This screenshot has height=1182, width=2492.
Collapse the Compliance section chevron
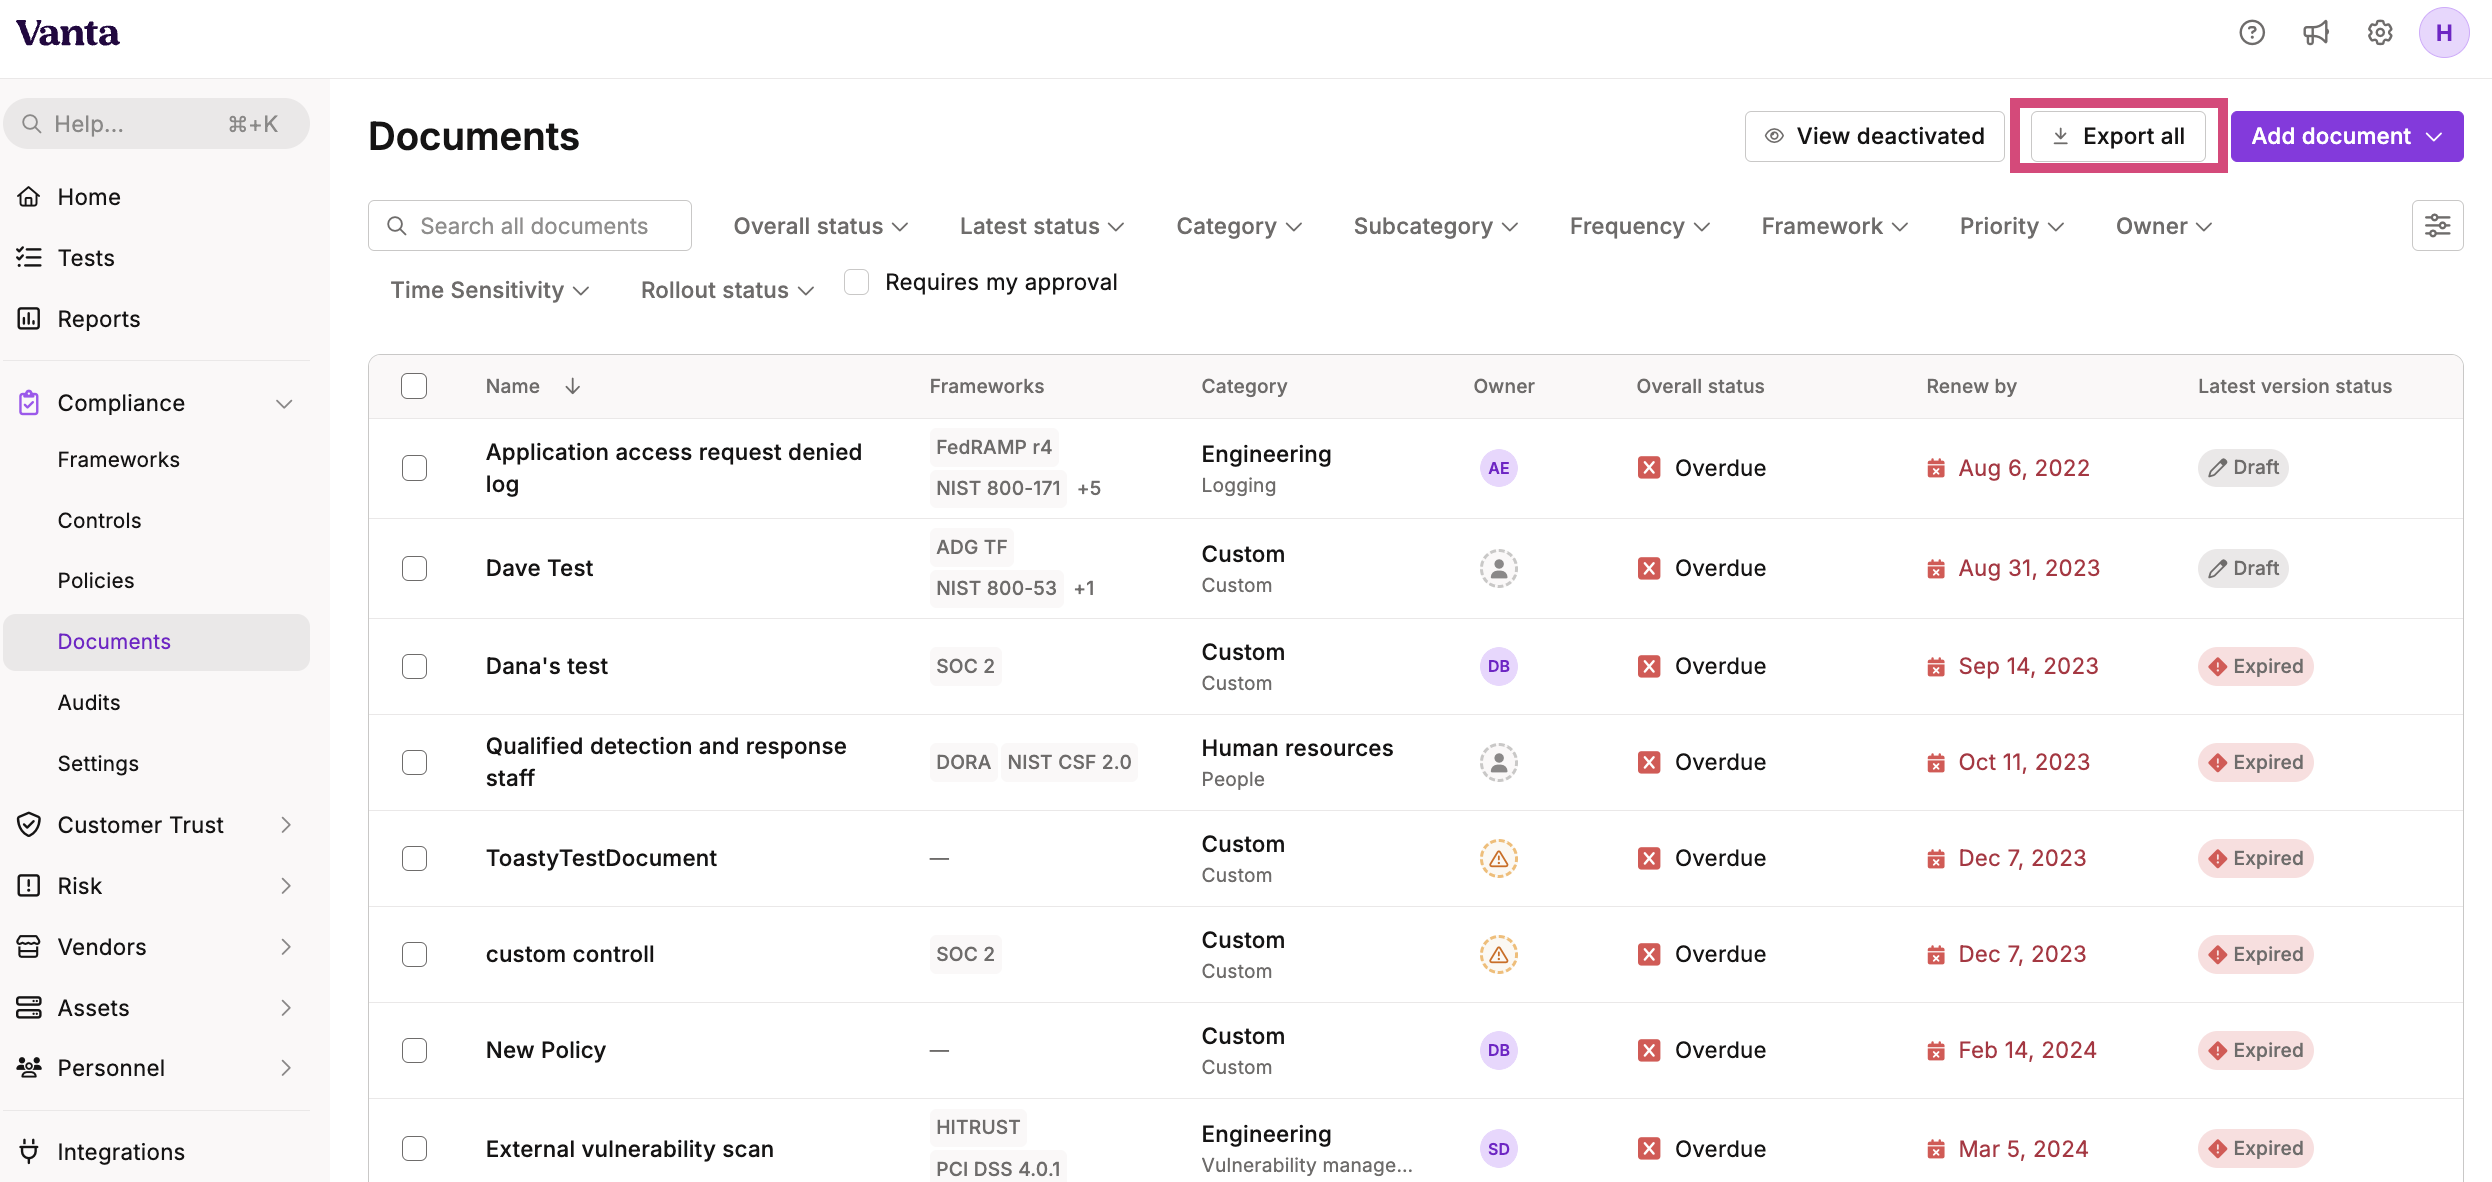point(285,403)
